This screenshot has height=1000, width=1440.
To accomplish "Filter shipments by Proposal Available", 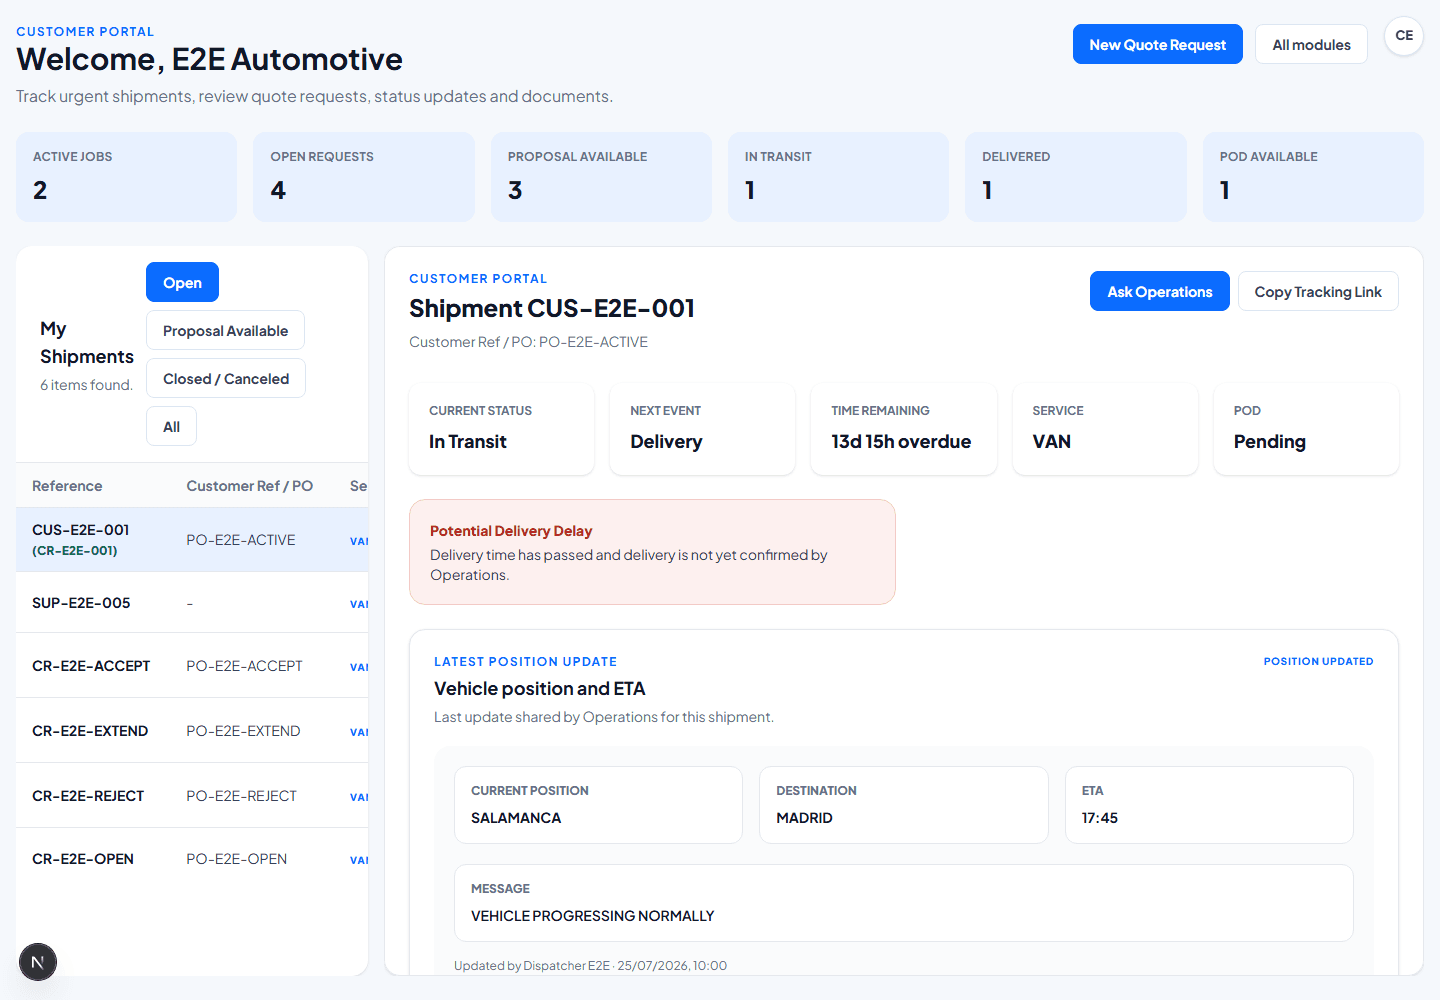I will (225, 330).
